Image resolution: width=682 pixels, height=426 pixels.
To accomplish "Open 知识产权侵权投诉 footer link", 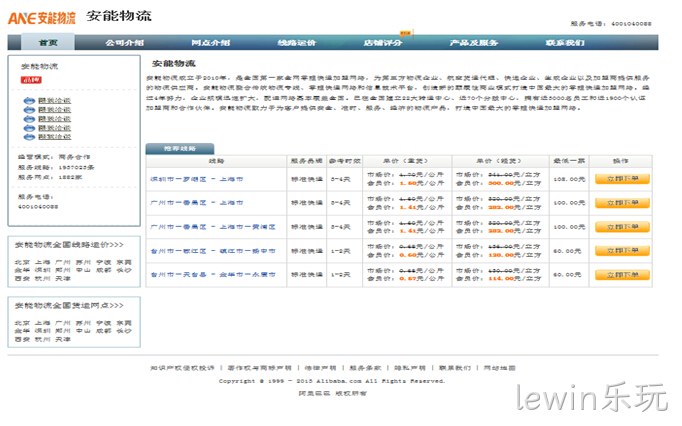I will click(x=182, y=368).
